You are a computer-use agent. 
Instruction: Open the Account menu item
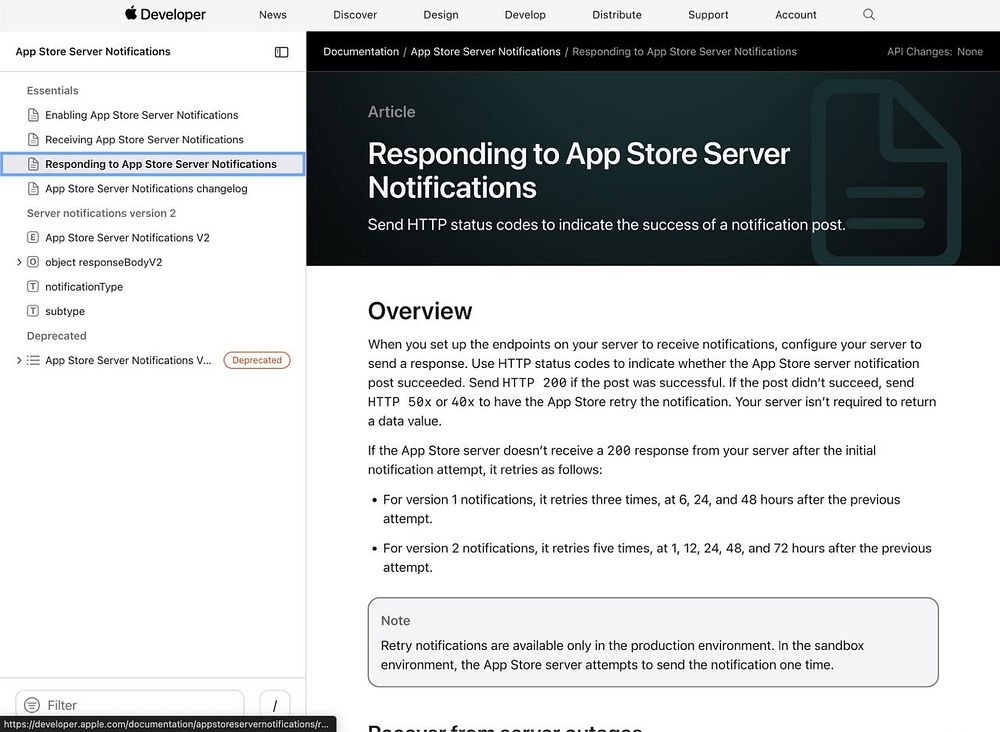coord(795,15)
